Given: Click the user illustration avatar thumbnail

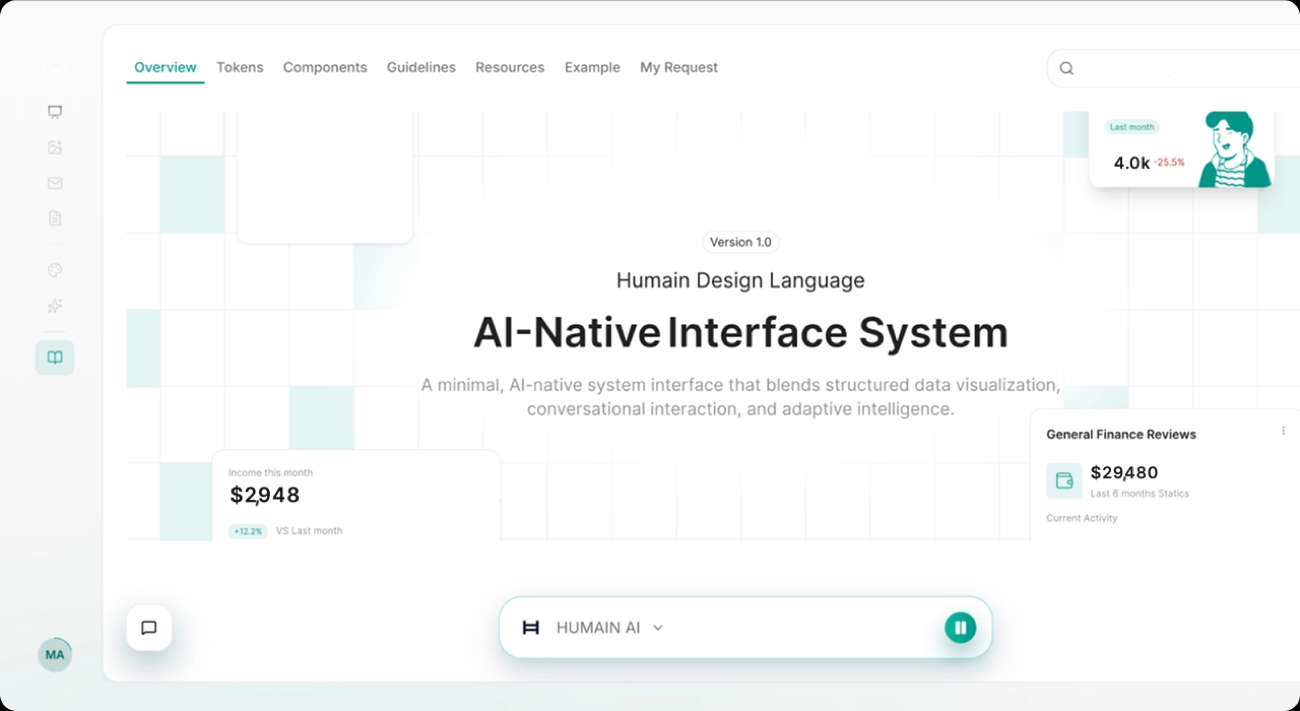Looking at the screenshot, I should pyautogui.click(x=1236, y=149).
